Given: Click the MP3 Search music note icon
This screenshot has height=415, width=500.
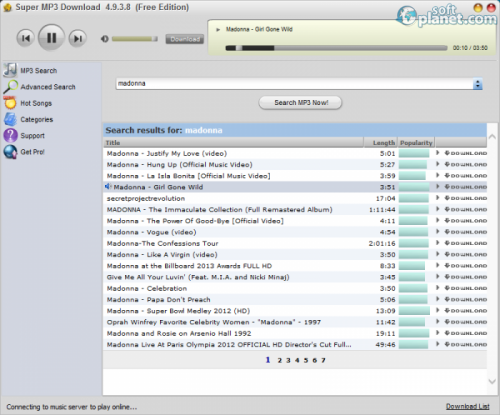Looking at the screenshot, I should point(10,70).
